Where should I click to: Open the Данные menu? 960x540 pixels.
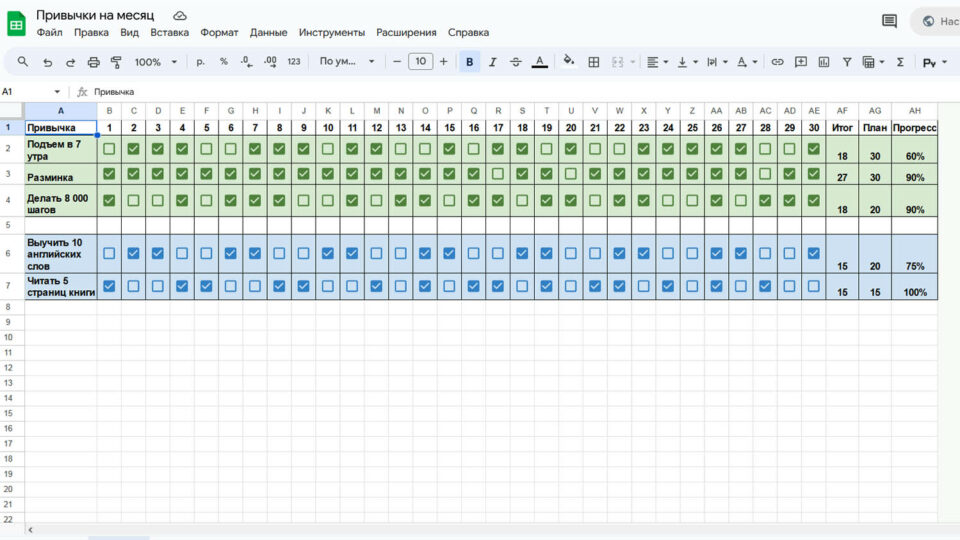tap(268, 32)
